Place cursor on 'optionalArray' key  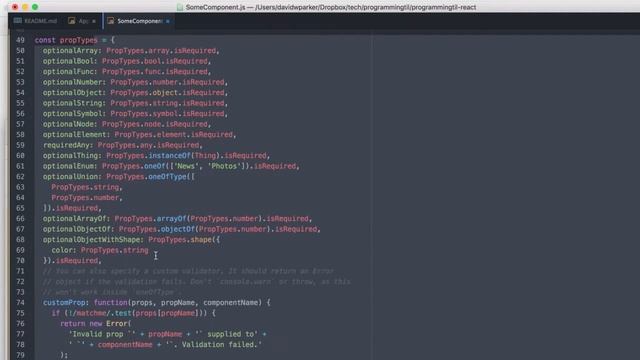[71, 51]
